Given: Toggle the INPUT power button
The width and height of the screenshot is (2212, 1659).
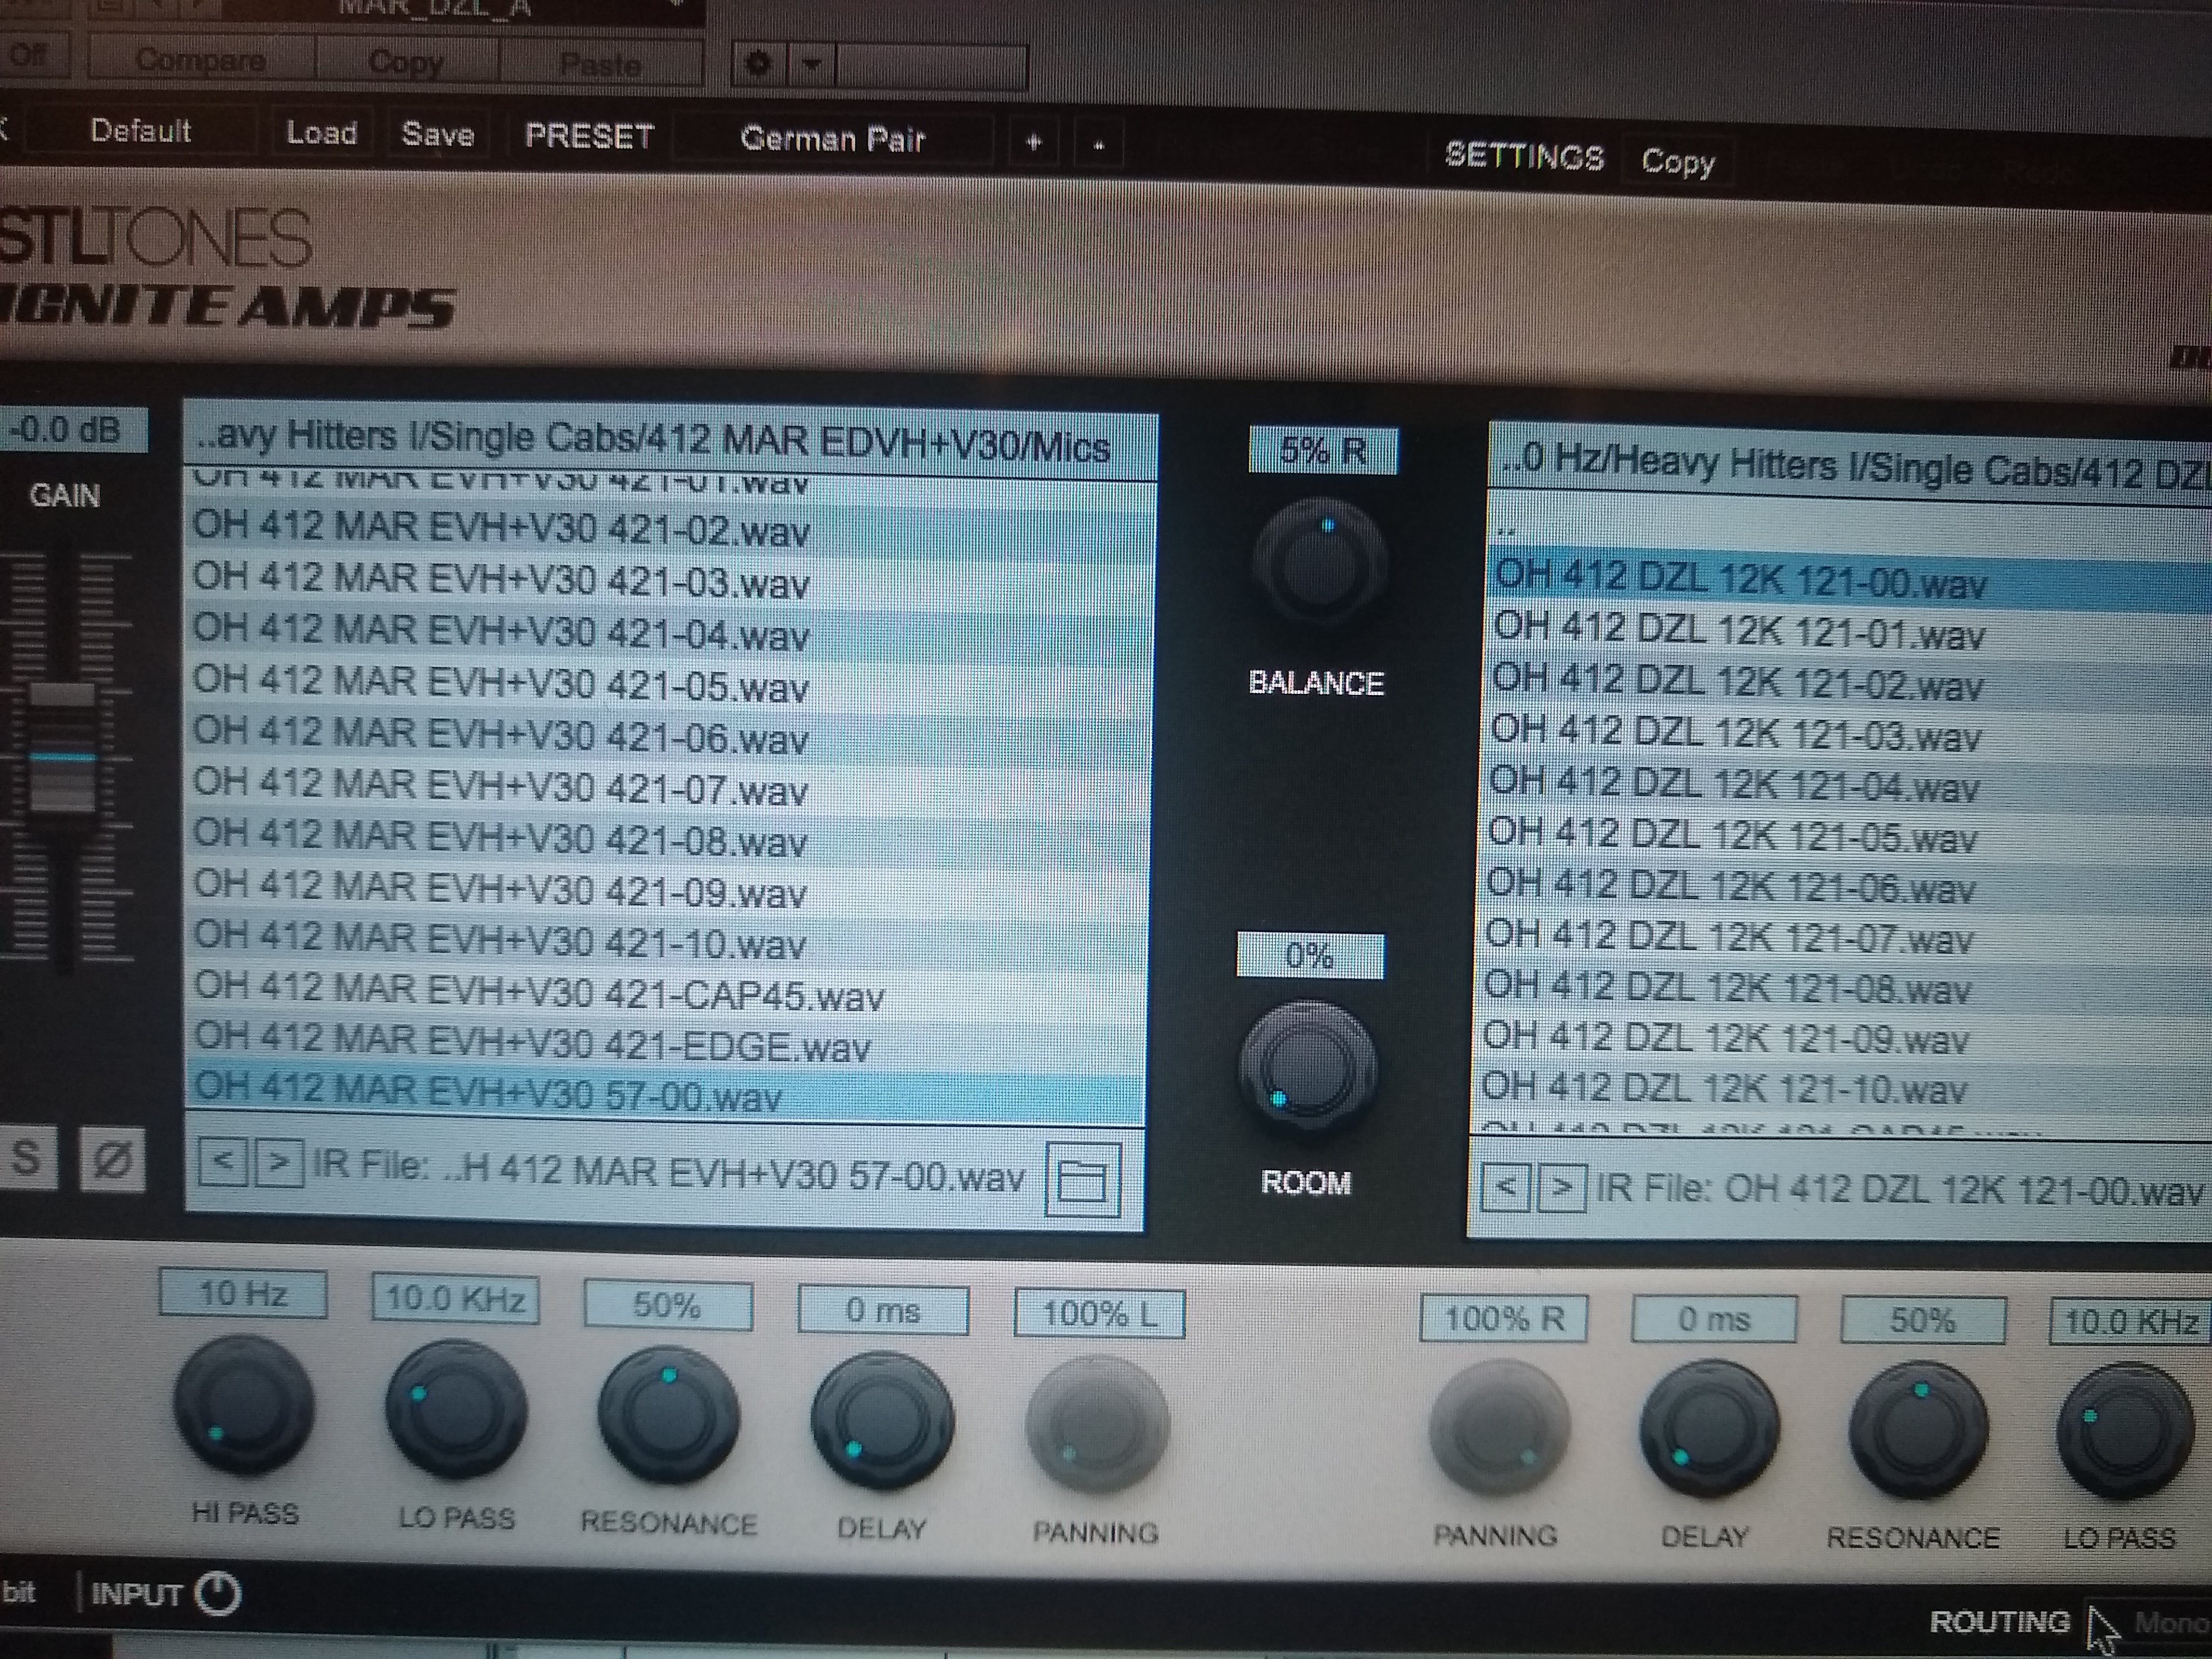Looking at the screenshot, I should click(218, 1594).
